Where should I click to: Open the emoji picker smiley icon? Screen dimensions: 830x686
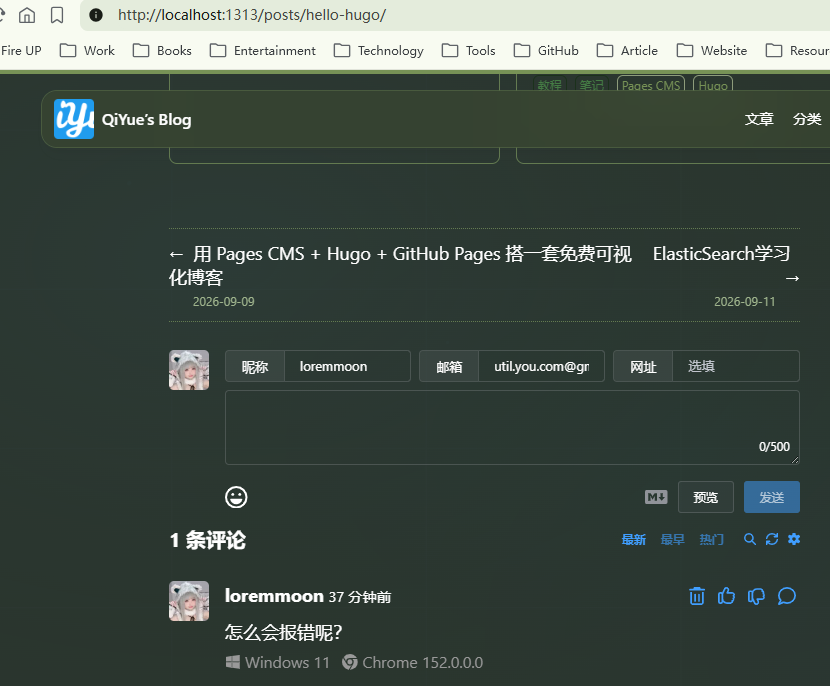pyautogui.click(x=236, y=497)
